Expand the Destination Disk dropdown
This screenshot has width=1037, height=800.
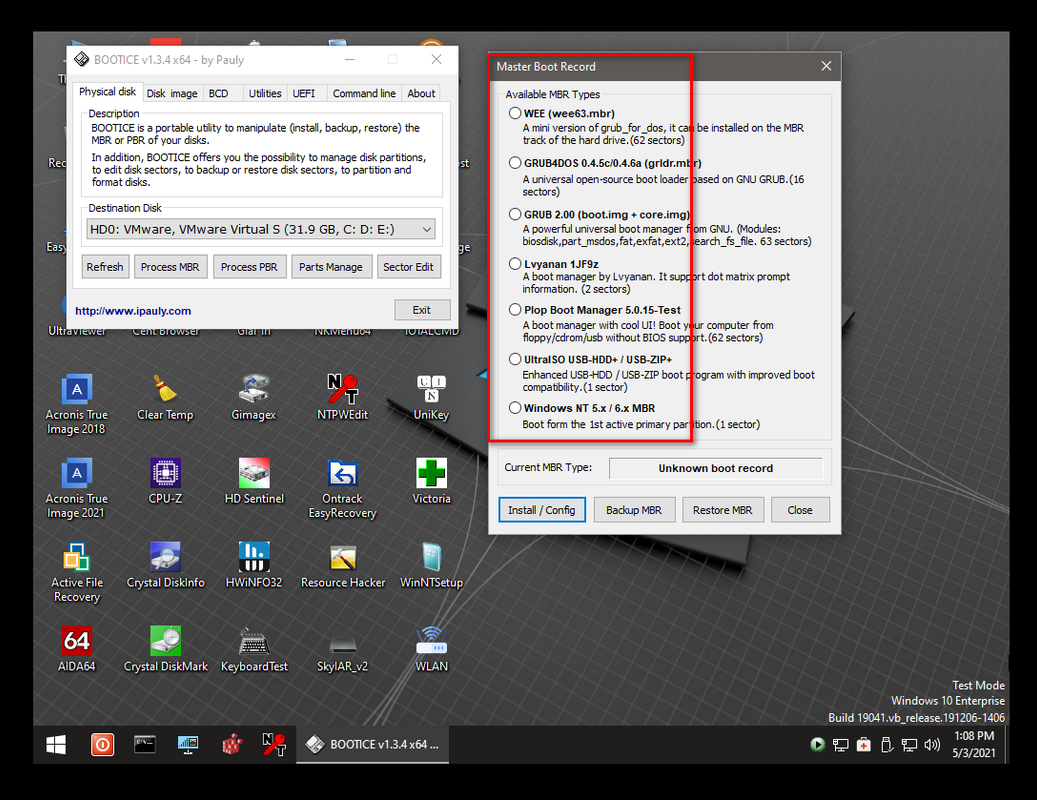[x=427, y=229]
